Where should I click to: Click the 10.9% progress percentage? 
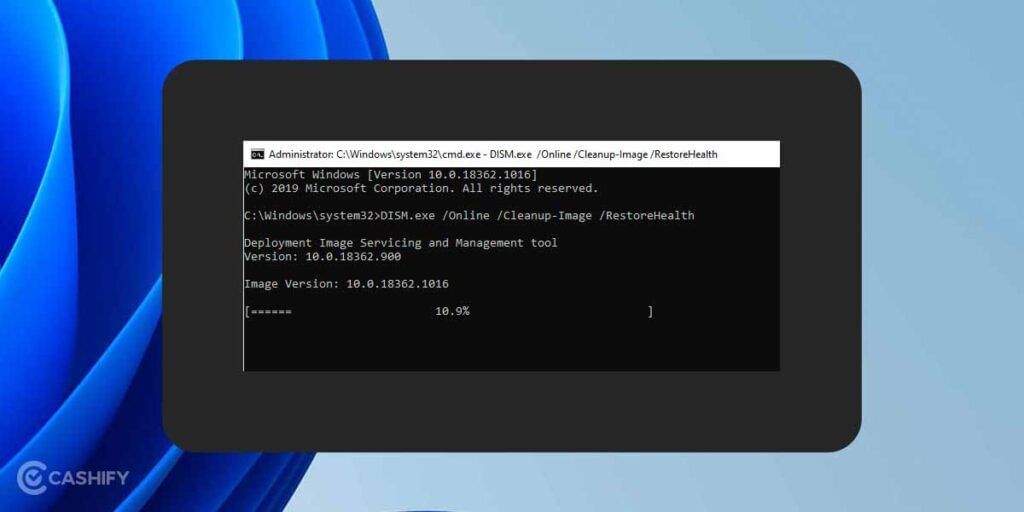[x=452, y=312]
